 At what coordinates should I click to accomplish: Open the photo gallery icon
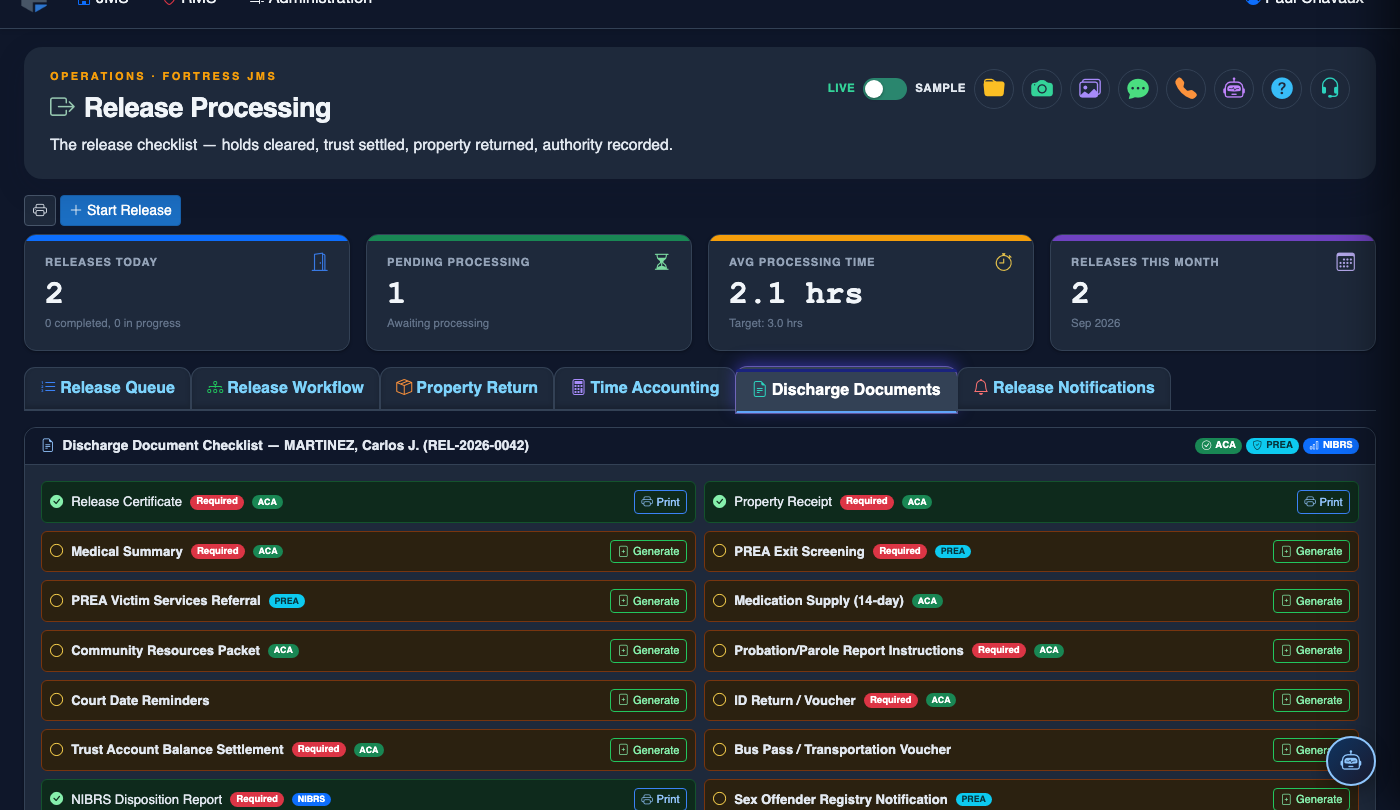click(x=1090, y=88)
